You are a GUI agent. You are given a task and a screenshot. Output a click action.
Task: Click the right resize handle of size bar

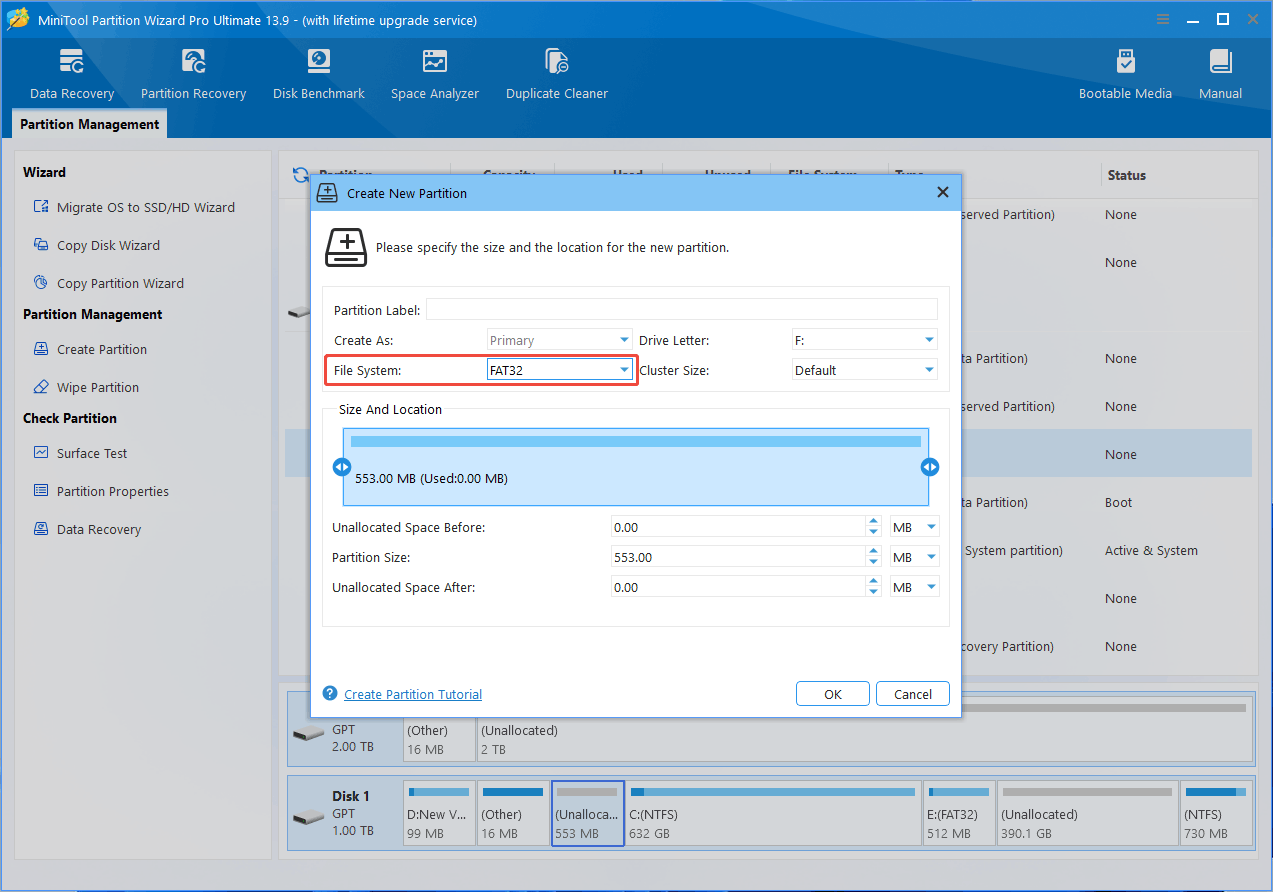tap(930, 467)
